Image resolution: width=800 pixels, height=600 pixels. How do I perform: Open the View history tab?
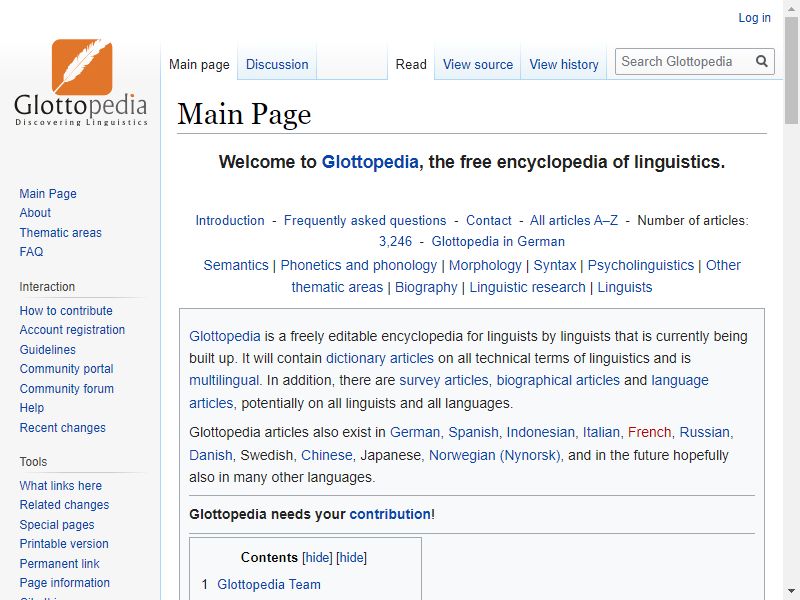pos(564,65)
